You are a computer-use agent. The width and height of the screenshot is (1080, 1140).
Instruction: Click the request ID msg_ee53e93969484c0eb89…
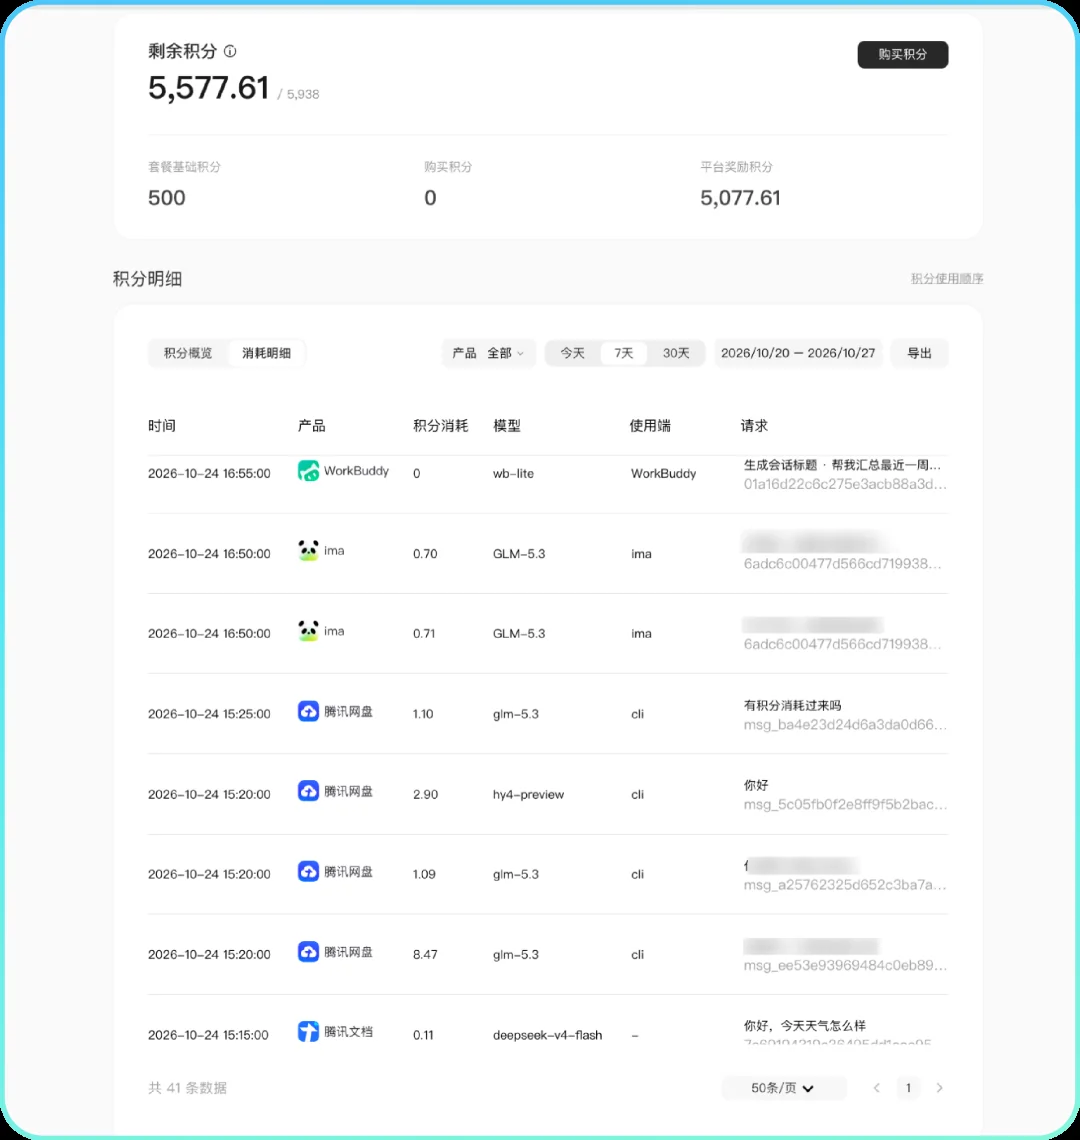pyautogui.click(x=845, y=966)
